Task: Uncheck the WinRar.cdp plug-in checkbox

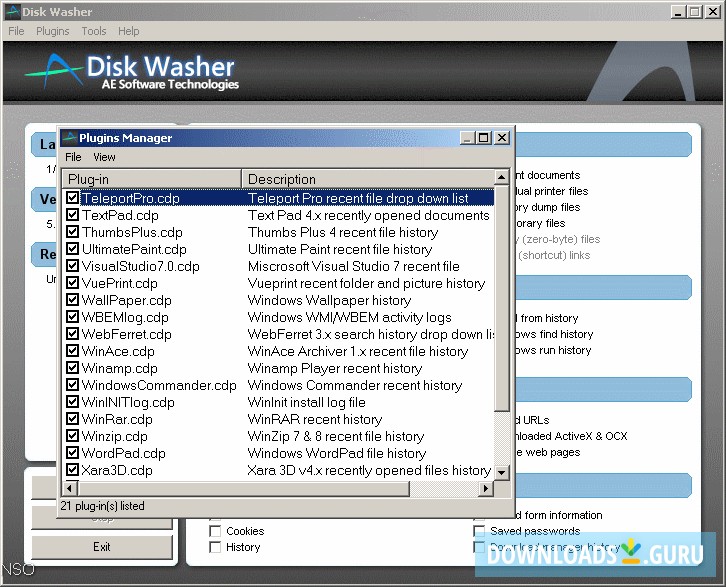Action: click(72, 419)
